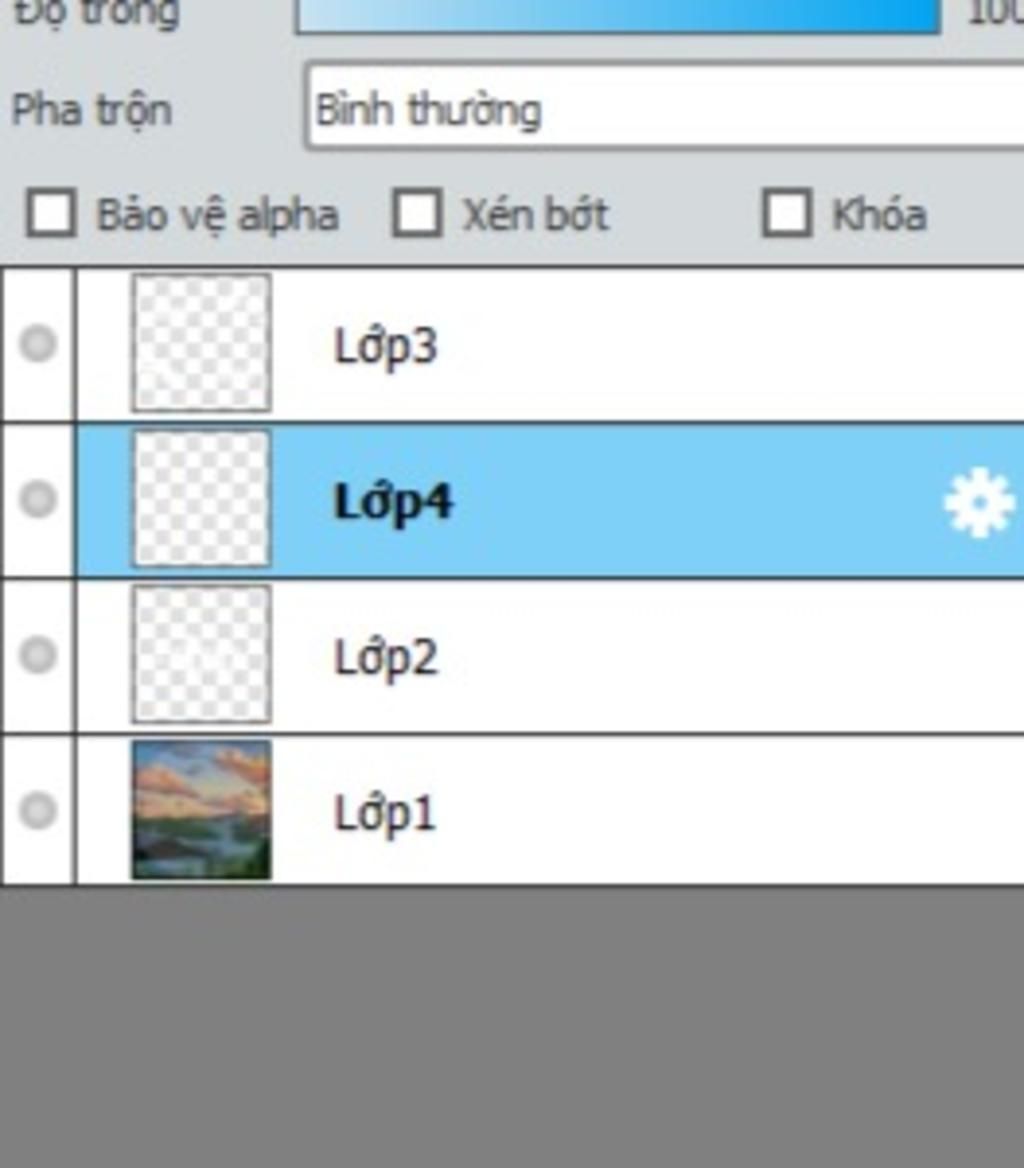Hide the Lớp2 layer via its dot
Screen dimensions: 1024x1168
pyautogui.click(x=38, y=655)
